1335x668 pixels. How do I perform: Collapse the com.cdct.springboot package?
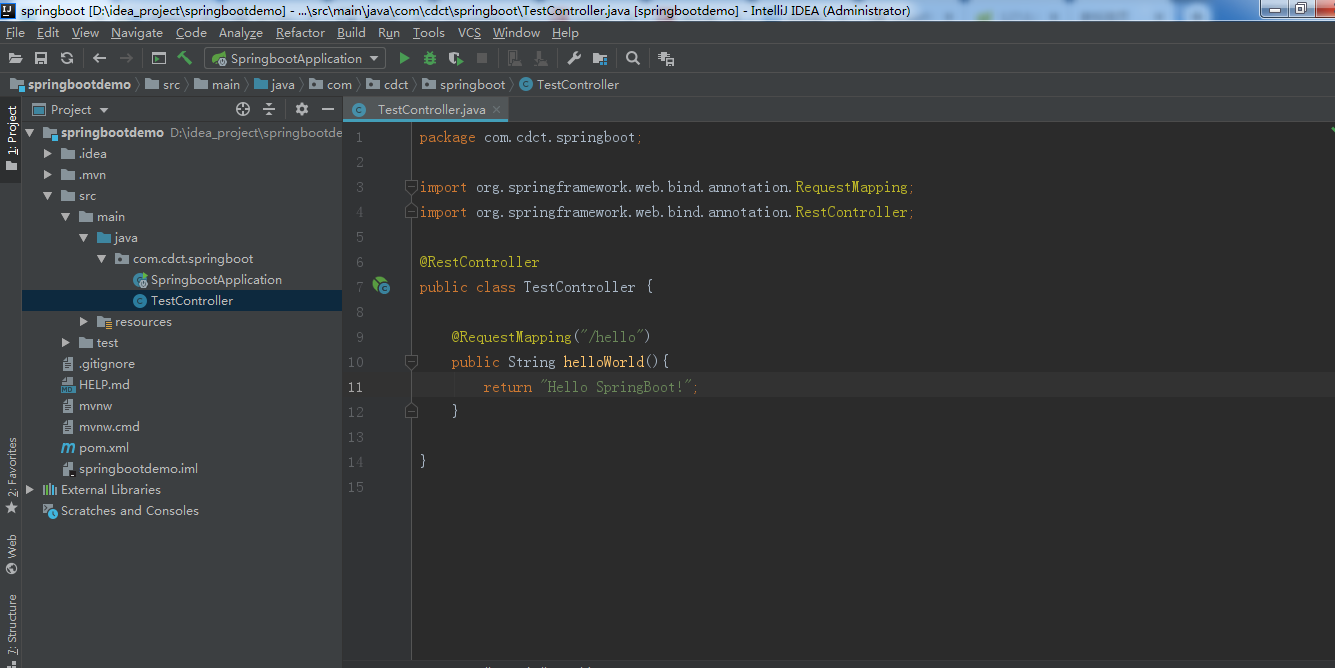click(102, 259)
